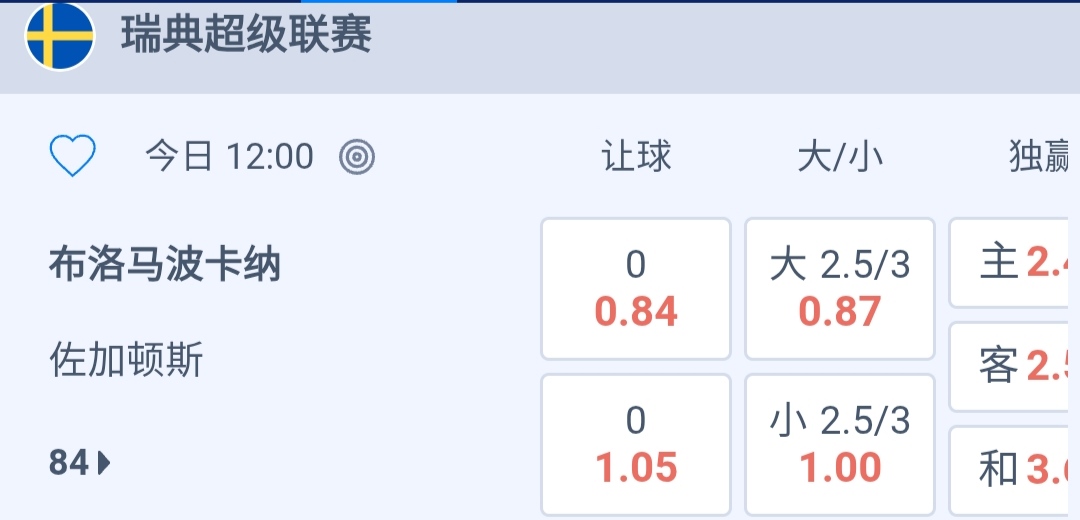
Task: Open team 布洛马波卡纳 match details
Action: (165, 265)
